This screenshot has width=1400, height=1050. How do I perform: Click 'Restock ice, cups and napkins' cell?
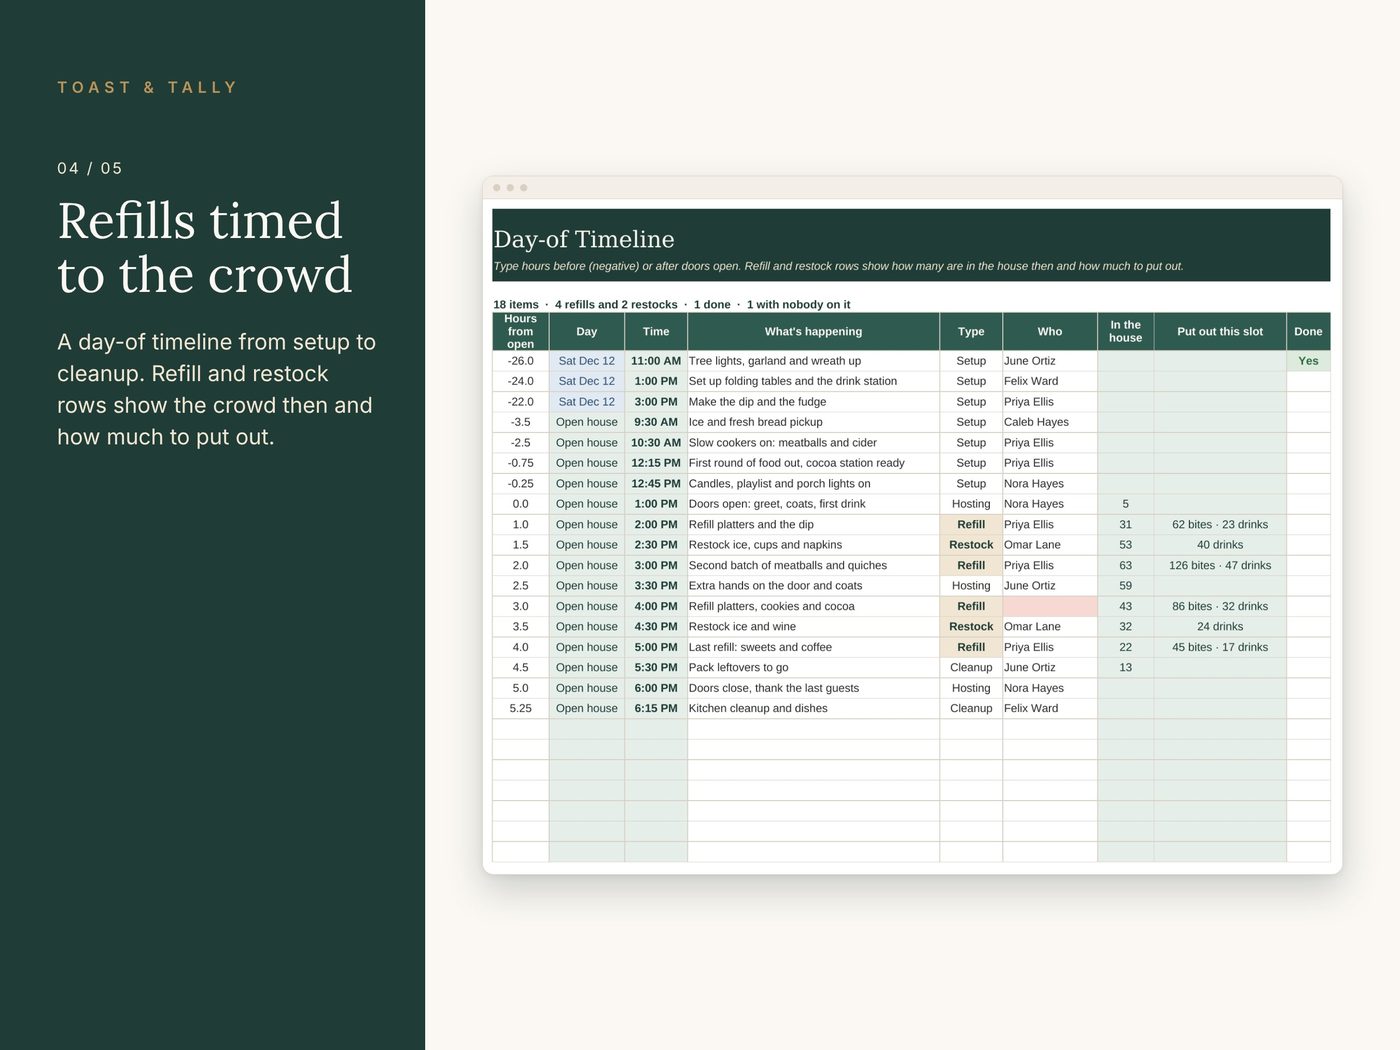click(813, 545)
